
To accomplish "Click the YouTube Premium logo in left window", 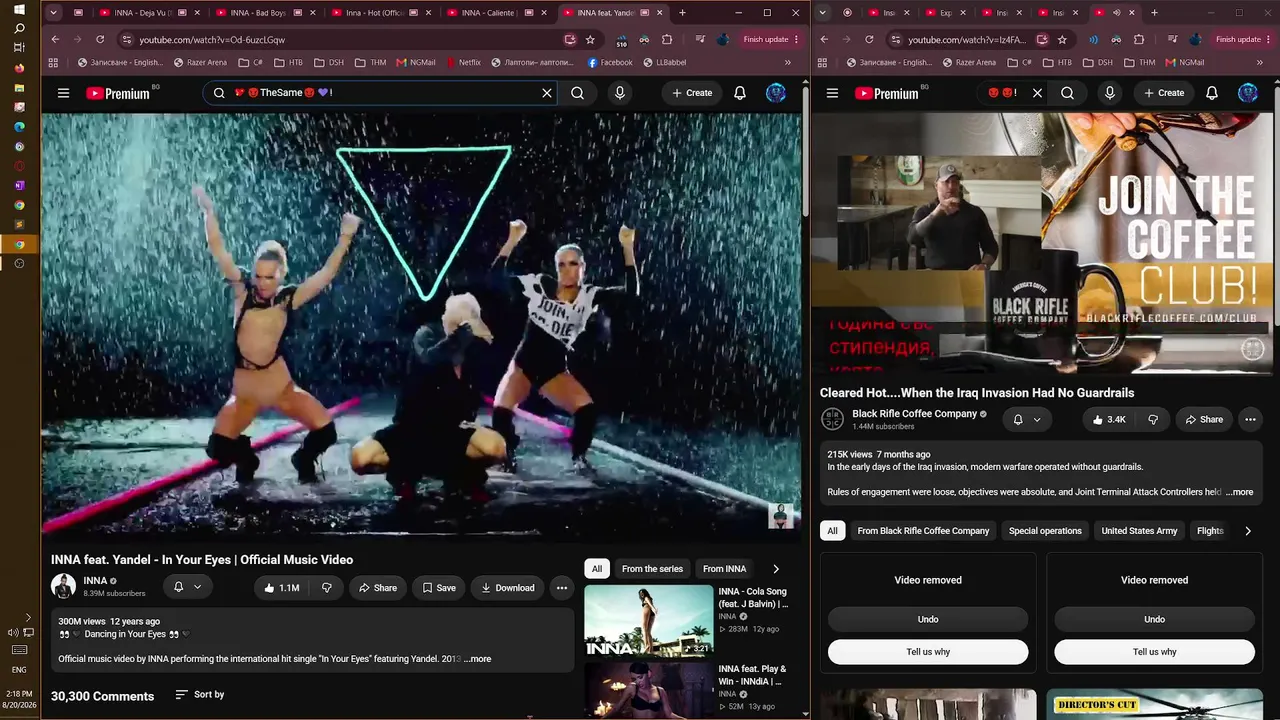I will [118, 93].
